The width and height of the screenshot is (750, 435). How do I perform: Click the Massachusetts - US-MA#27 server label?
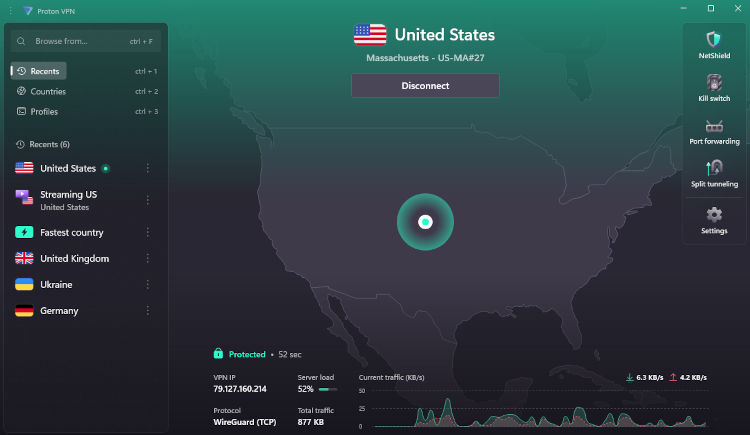pyautogui.click(x=425, y=58)
